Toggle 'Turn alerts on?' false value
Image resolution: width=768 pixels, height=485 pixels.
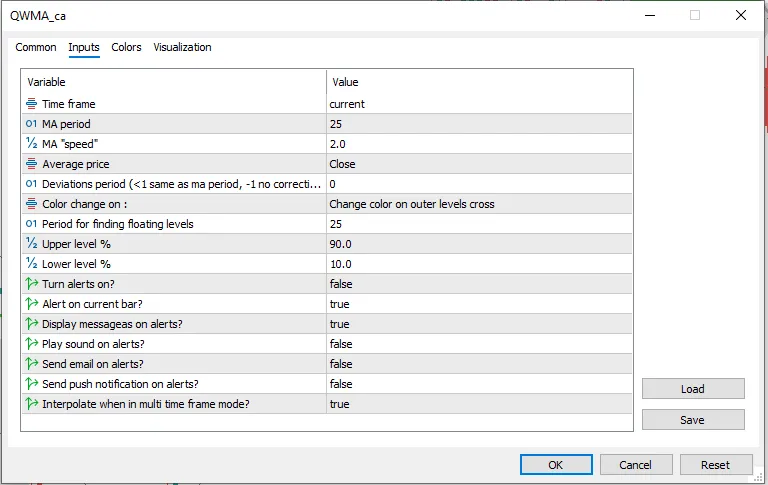click(479, 284)
